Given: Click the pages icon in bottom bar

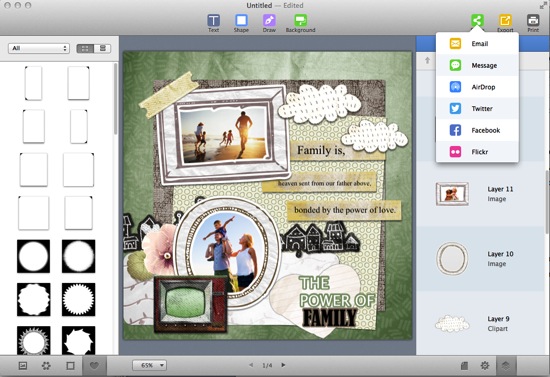Looking at the screenshot, I should point(464,366).
